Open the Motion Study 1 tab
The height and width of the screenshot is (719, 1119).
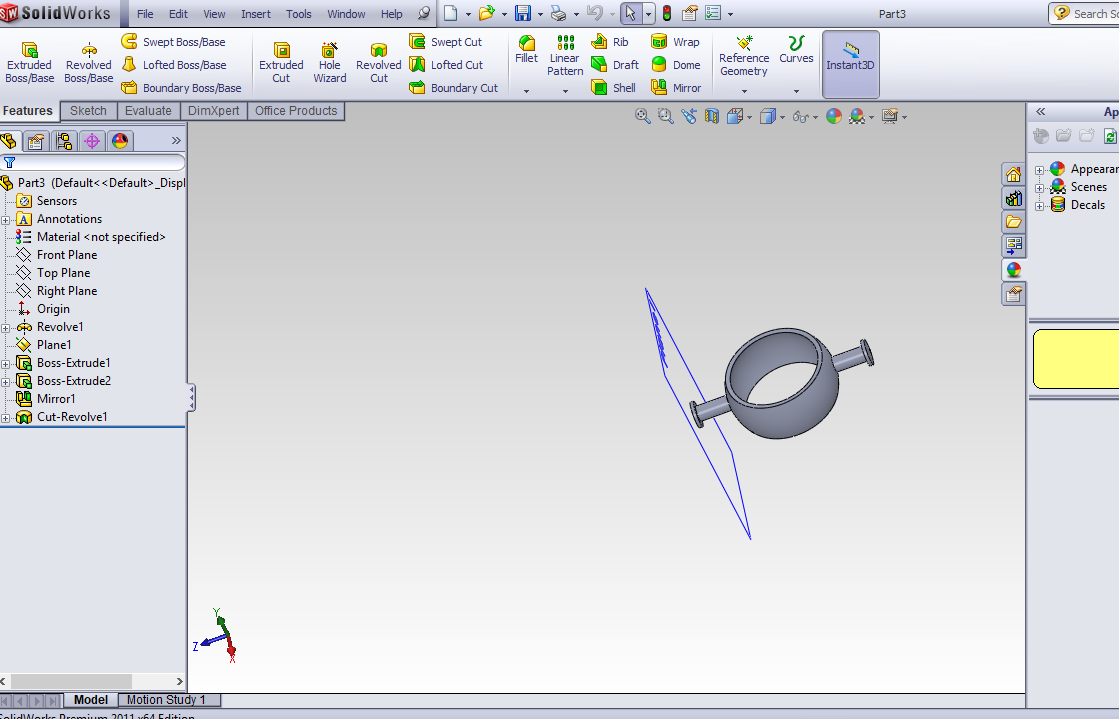166,700
